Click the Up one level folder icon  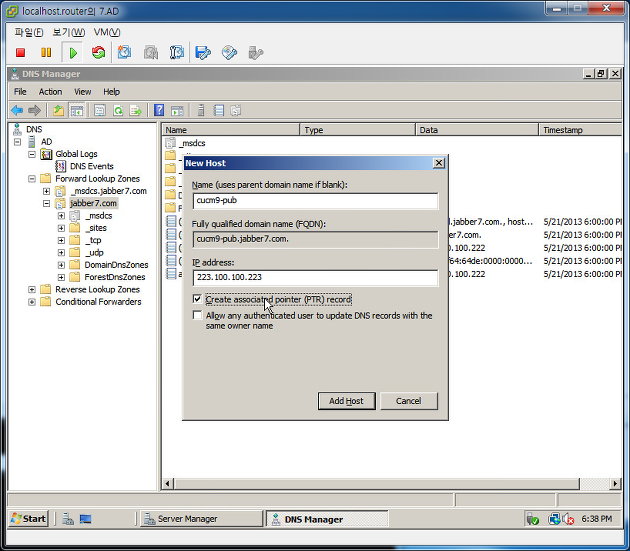[59, 111]
